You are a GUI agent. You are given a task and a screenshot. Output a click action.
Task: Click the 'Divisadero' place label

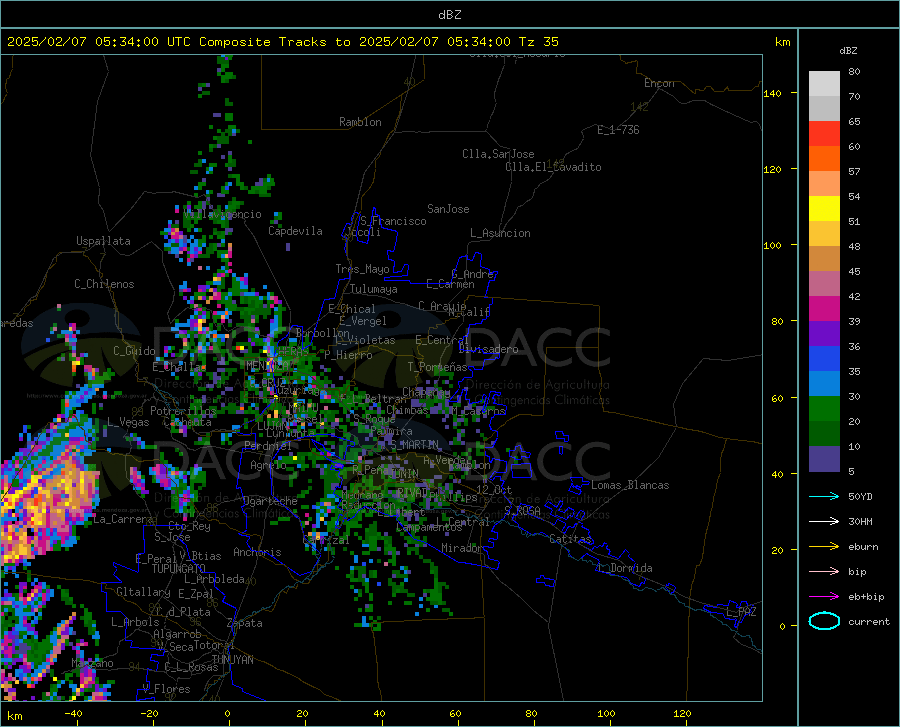(488, 349)
